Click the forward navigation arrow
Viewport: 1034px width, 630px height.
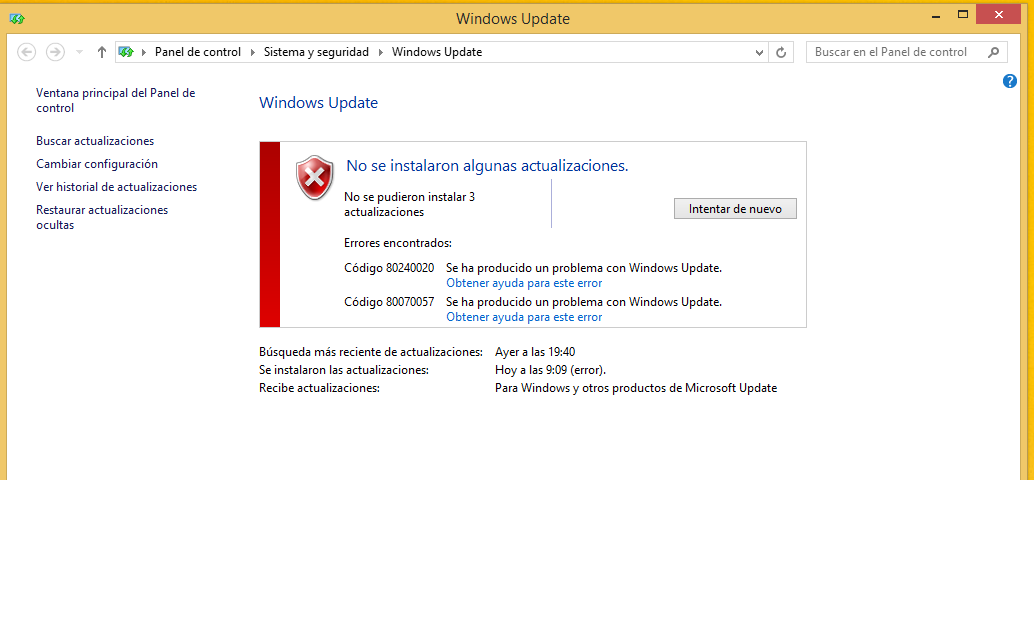(x=55, y=52)
